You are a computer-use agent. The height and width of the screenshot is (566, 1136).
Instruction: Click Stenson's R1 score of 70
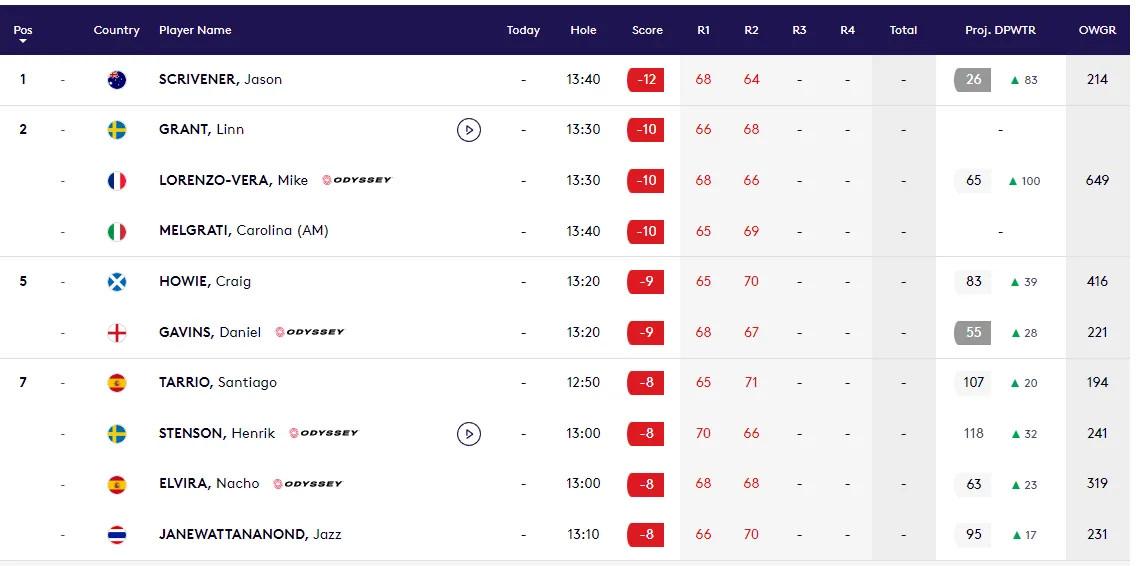[703, 433]
